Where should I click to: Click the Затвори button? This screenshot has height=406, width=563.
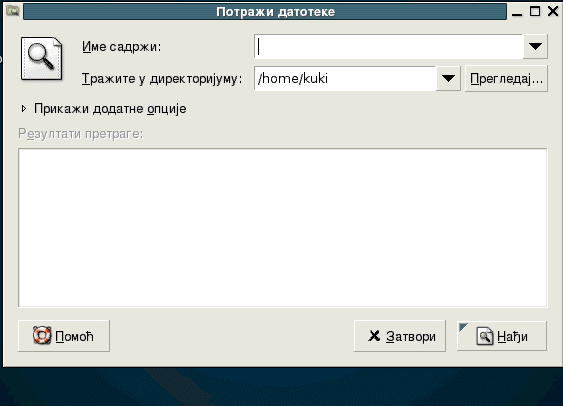pyautogui.click(x=400, y=336)
